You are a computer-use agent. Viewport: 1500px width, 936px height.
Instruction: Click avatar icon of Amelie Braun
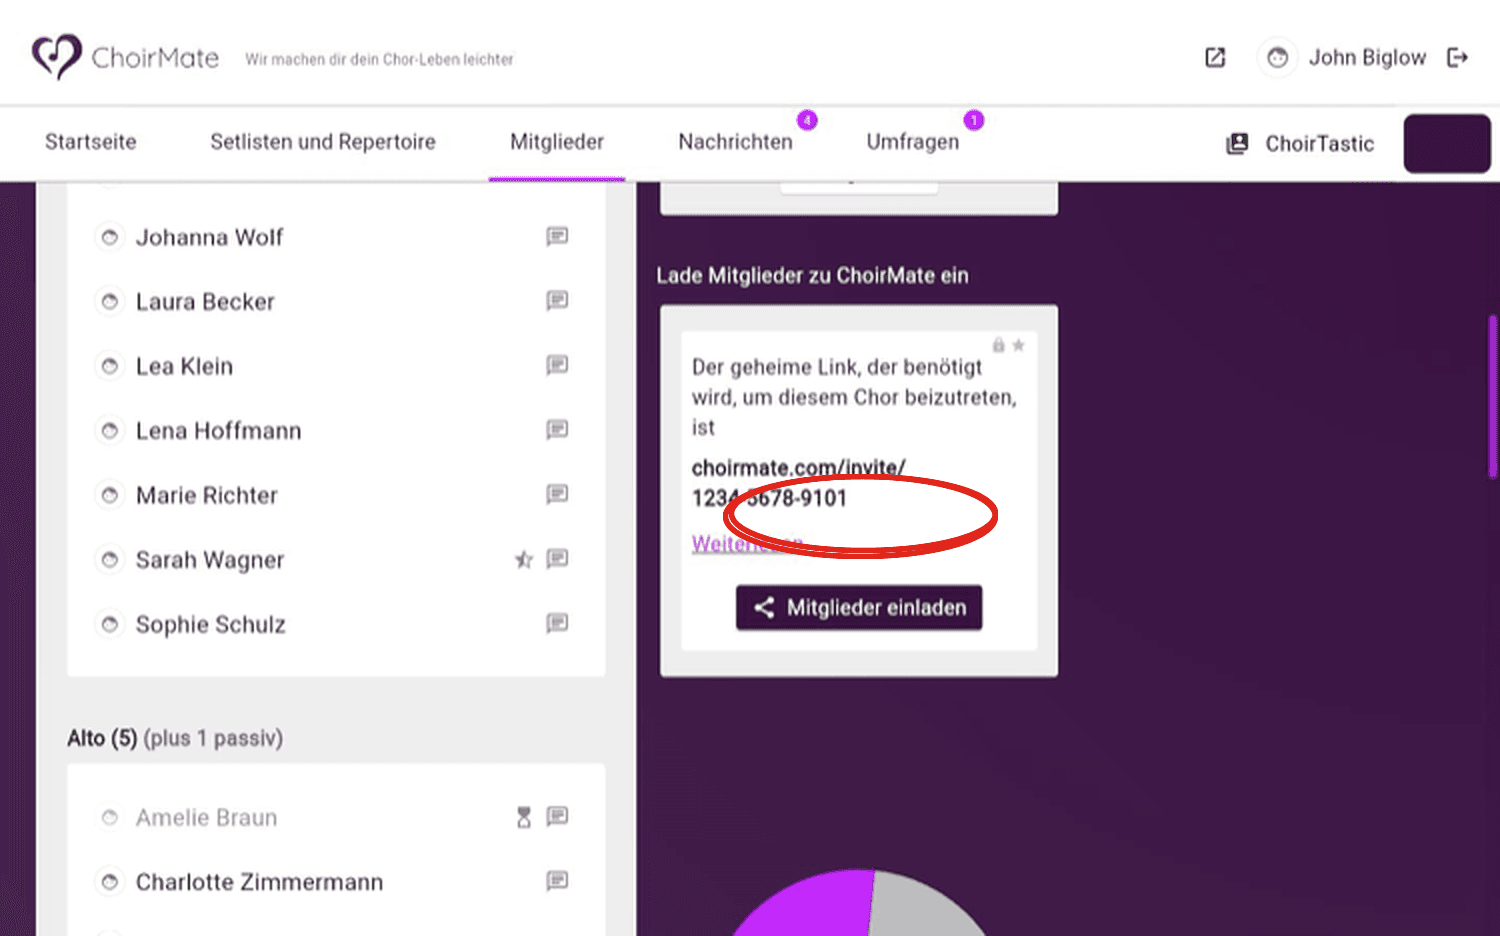pos(110,817)
